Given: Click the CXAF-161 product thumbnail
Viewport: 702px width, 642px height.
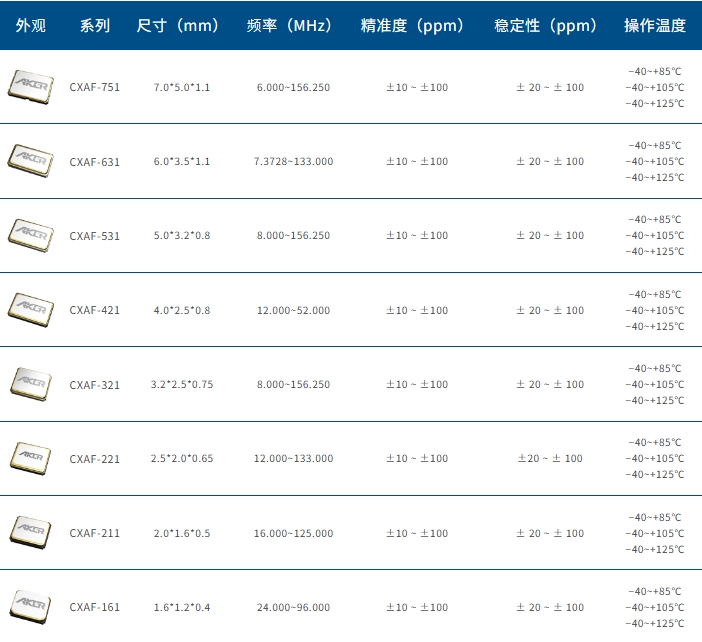Looking at the screenshot, I should click(x=30, y=606).
